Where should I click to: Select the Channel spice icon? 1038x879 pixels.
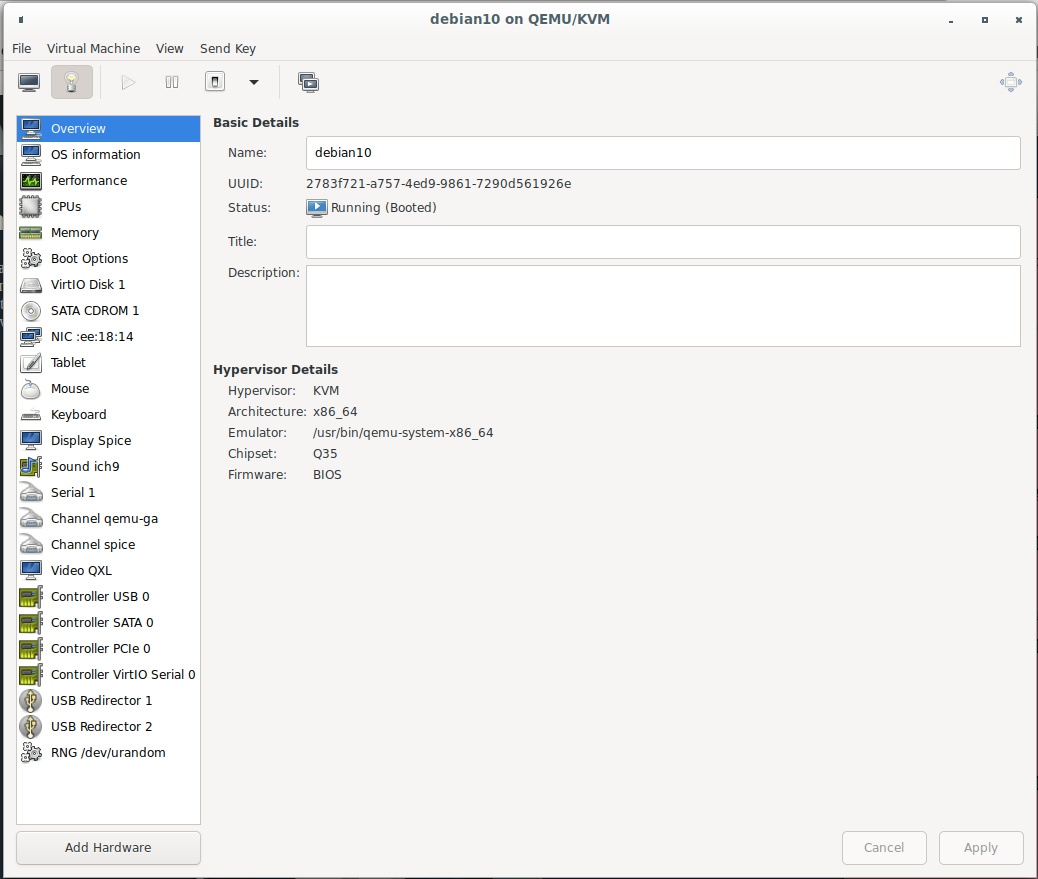[31, 544]
